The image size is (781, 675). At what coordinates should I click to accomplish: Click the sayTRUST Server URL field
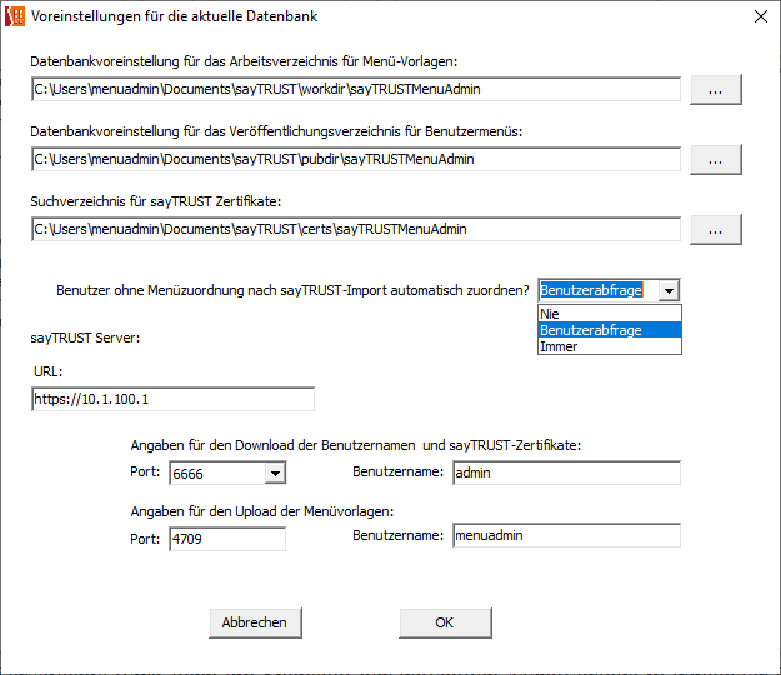click(x=173, y=399)
